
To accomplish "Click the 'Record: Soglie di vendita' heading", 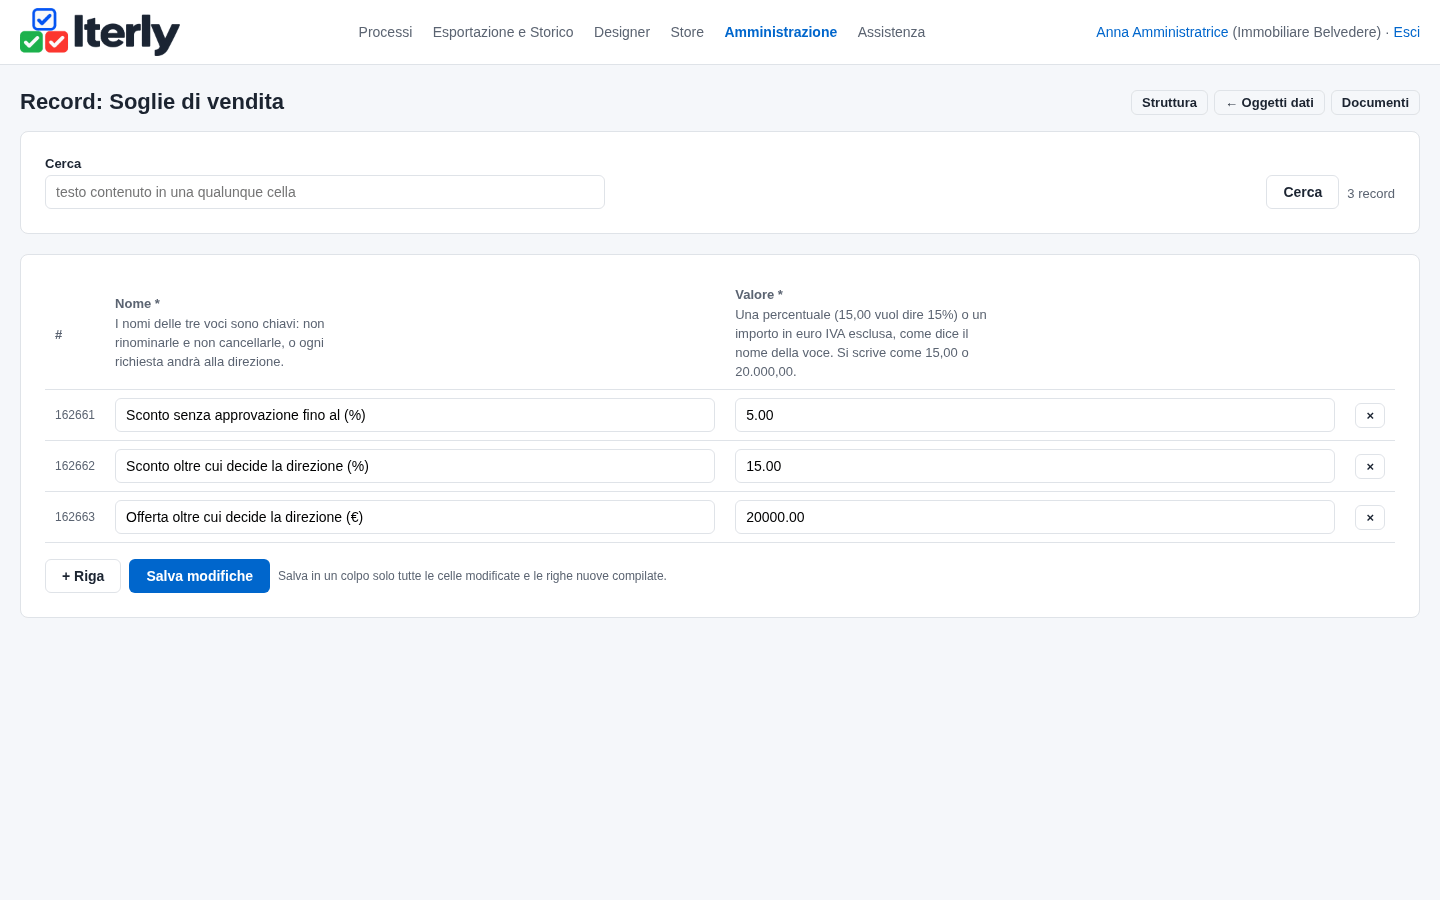I will (x=152, y=102).
